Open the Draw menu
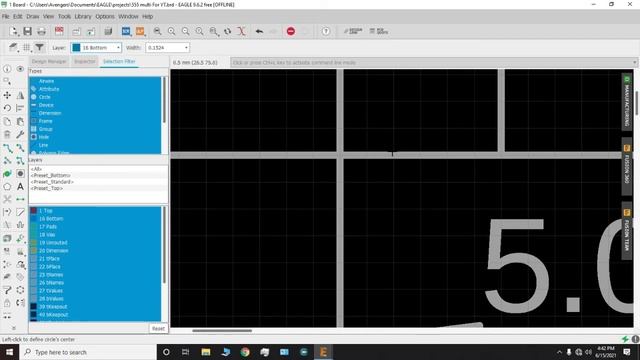 click(33, 16)
